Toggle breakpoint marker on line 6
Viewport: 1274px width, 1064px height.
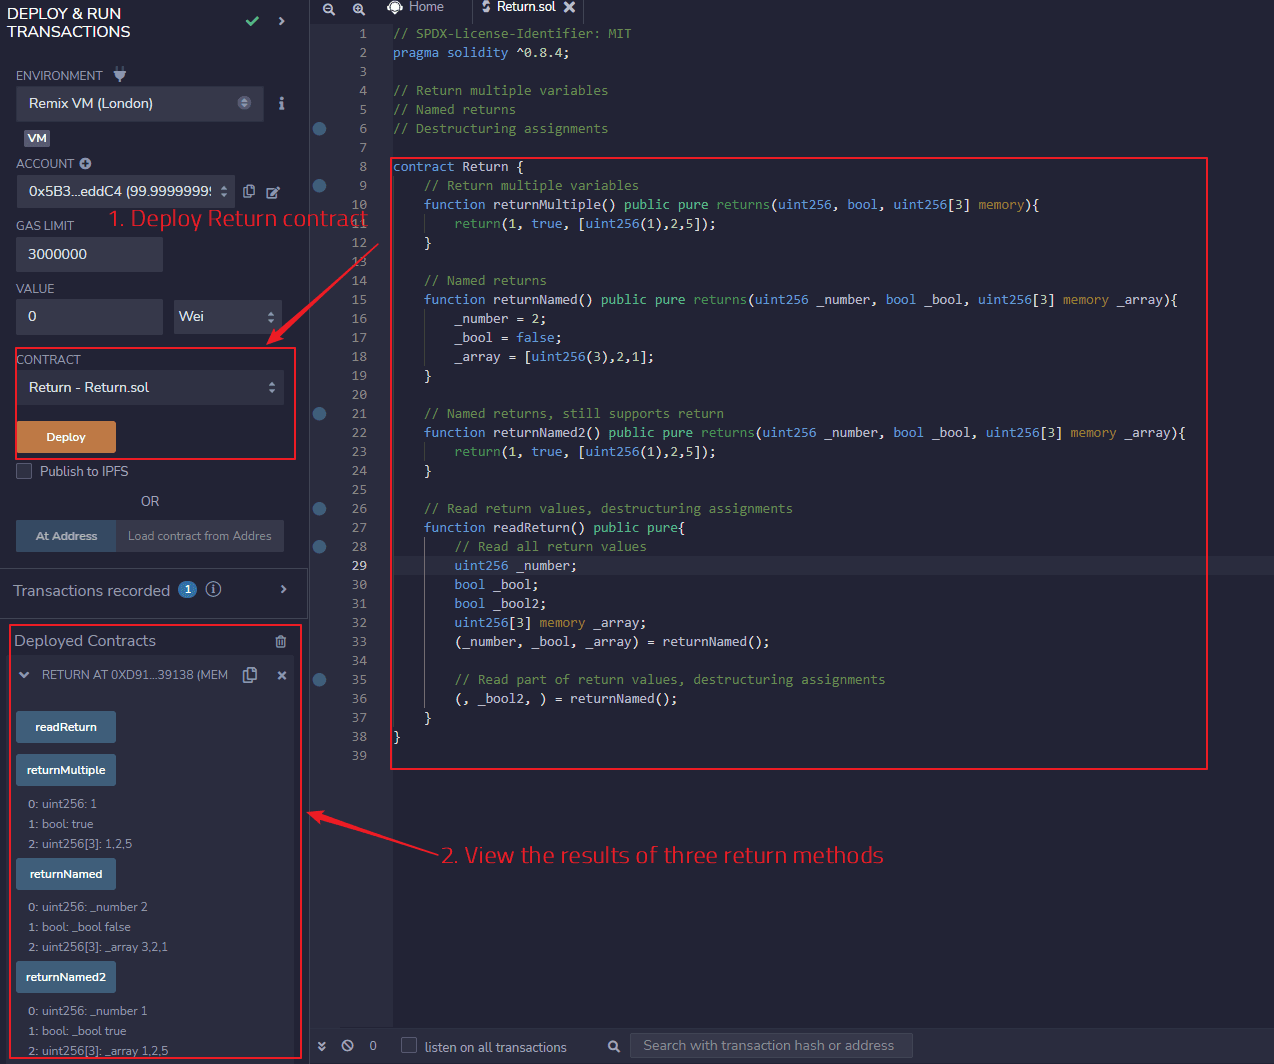[x=320, y=129]
